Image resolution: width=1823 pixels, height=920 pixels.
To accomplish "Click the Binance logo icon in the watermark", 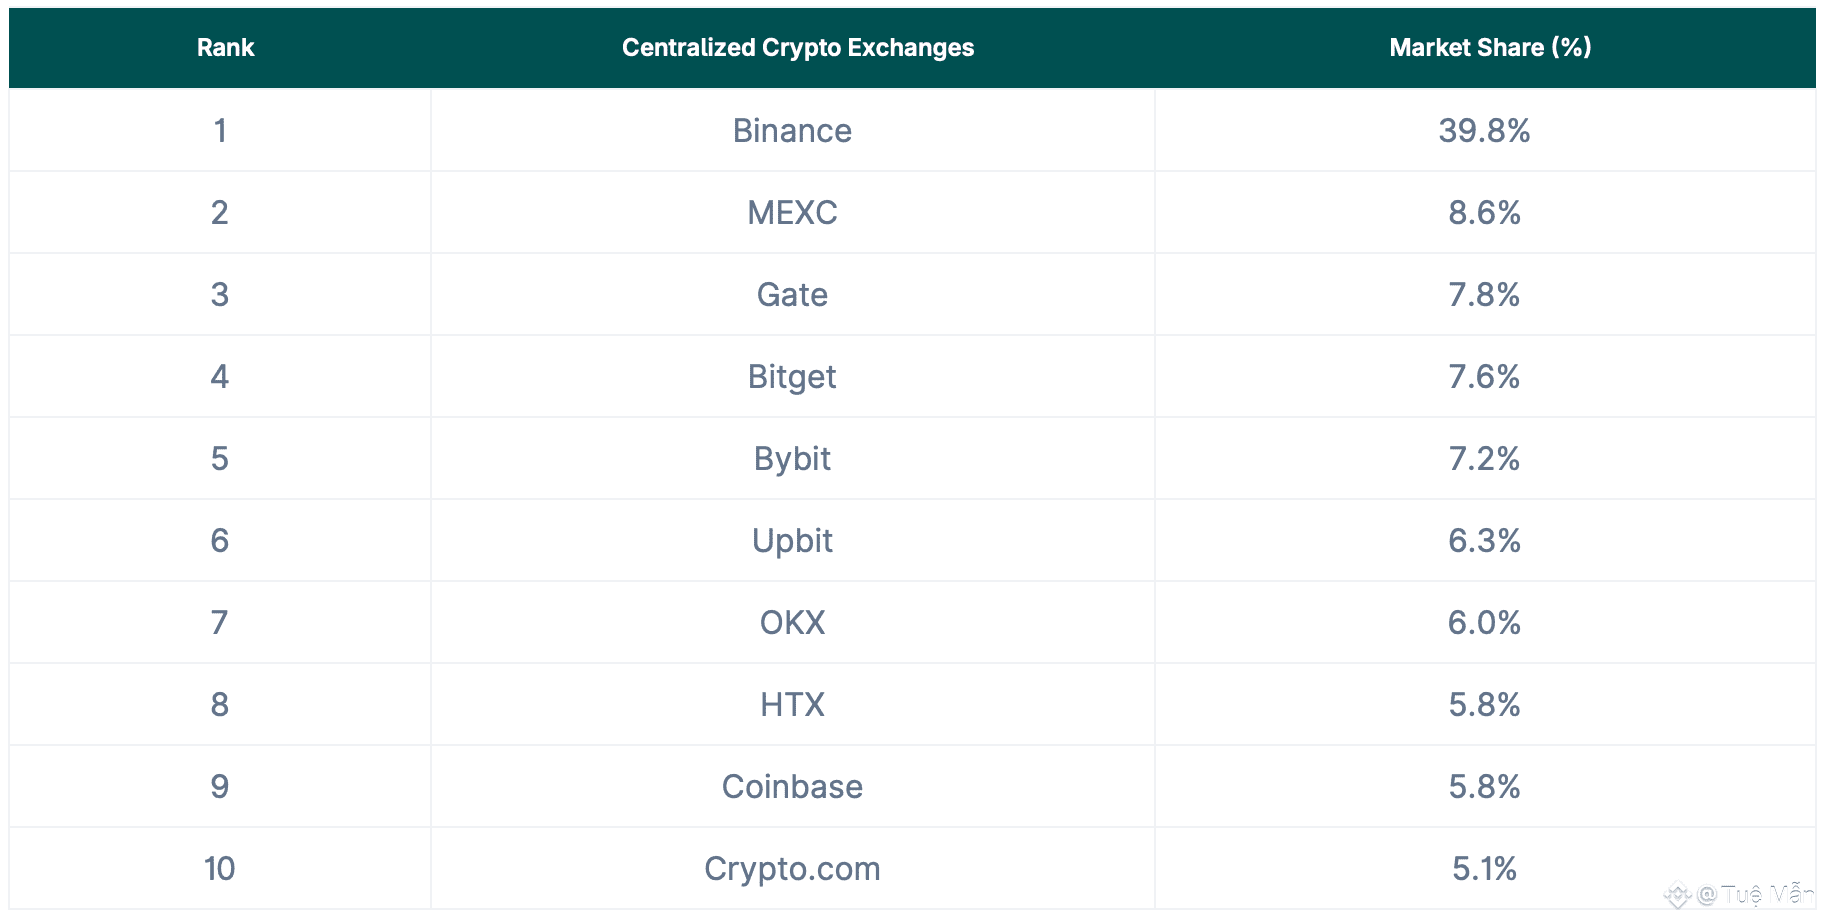I will point(1677,895).
